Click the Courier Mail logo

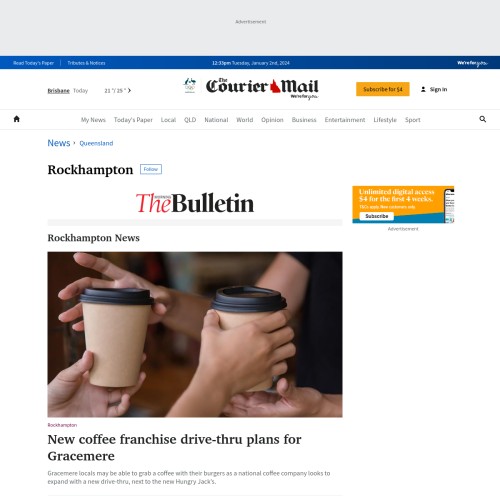pyautogui.click(x=262, y=88)
